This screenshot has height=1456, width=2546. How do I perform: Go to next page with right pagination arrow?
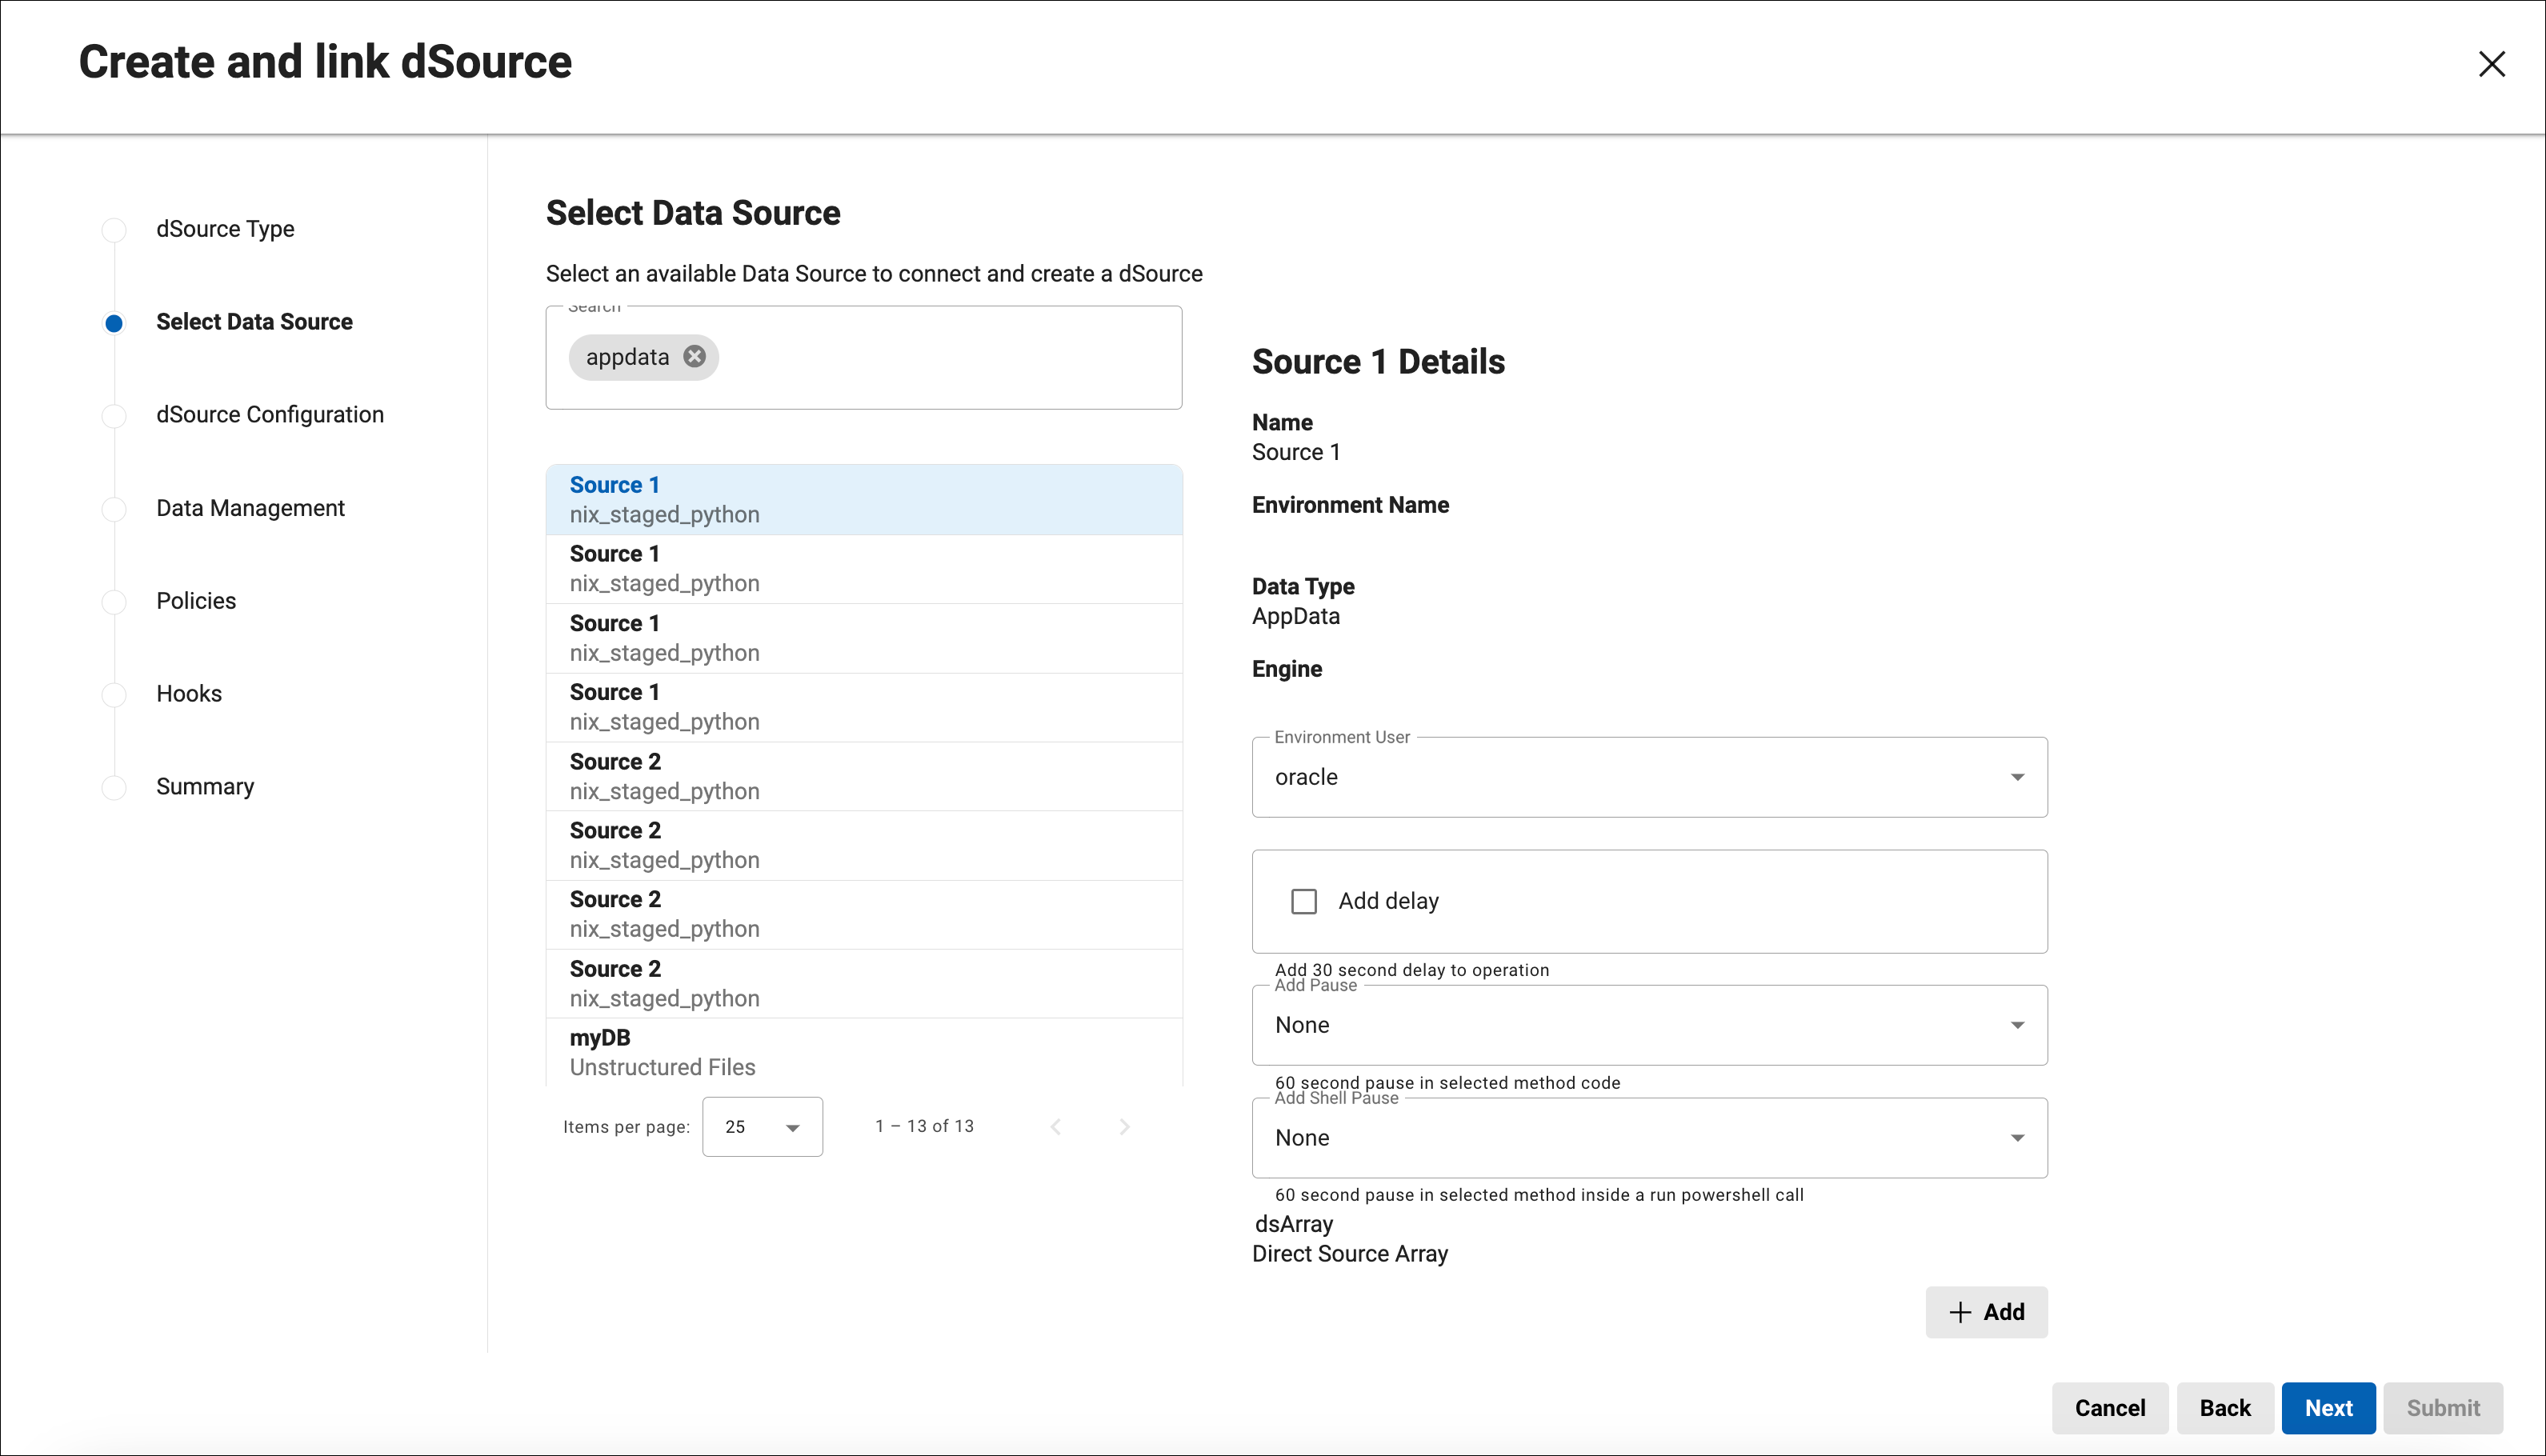(x=1124, y=1126)
